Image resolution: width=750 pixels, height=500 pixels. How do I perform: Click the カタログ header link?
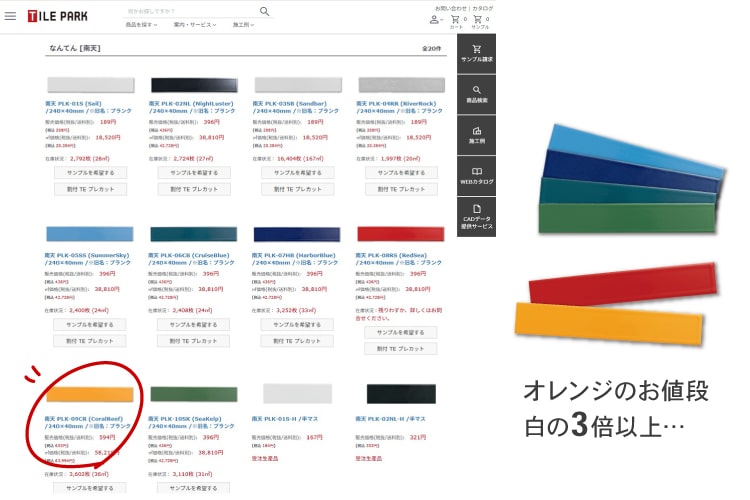pyautogui.click(x=483, y=8)
